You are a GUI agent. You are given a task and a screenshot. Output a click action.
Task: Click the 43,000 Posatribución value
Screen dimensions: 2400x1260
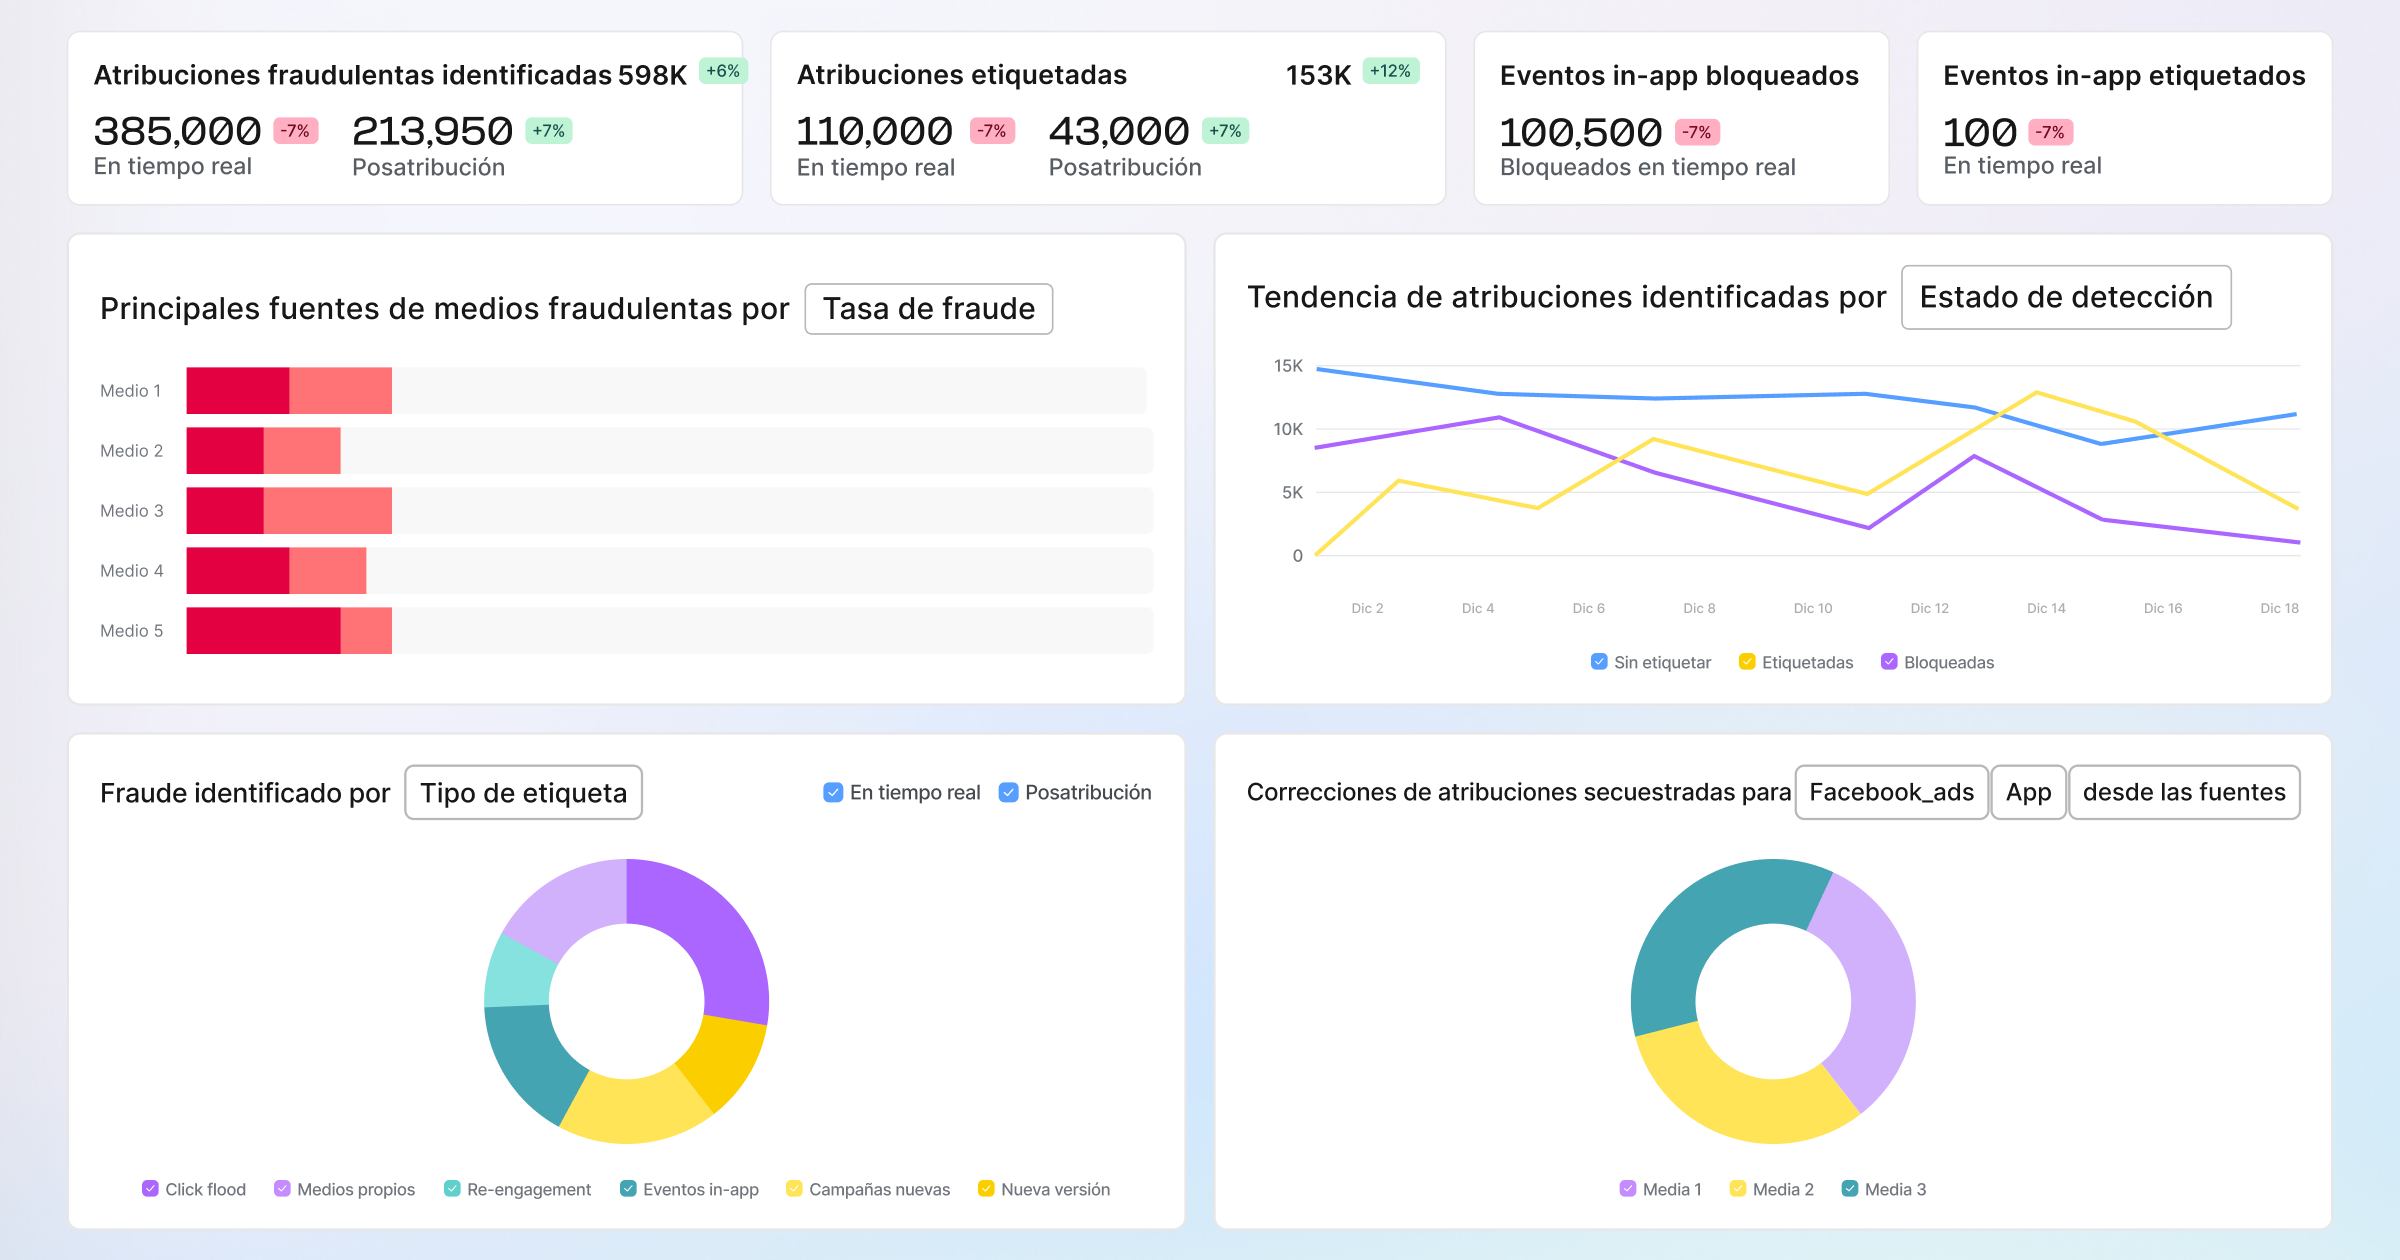pyautogui.click(x=1119, y=131)
